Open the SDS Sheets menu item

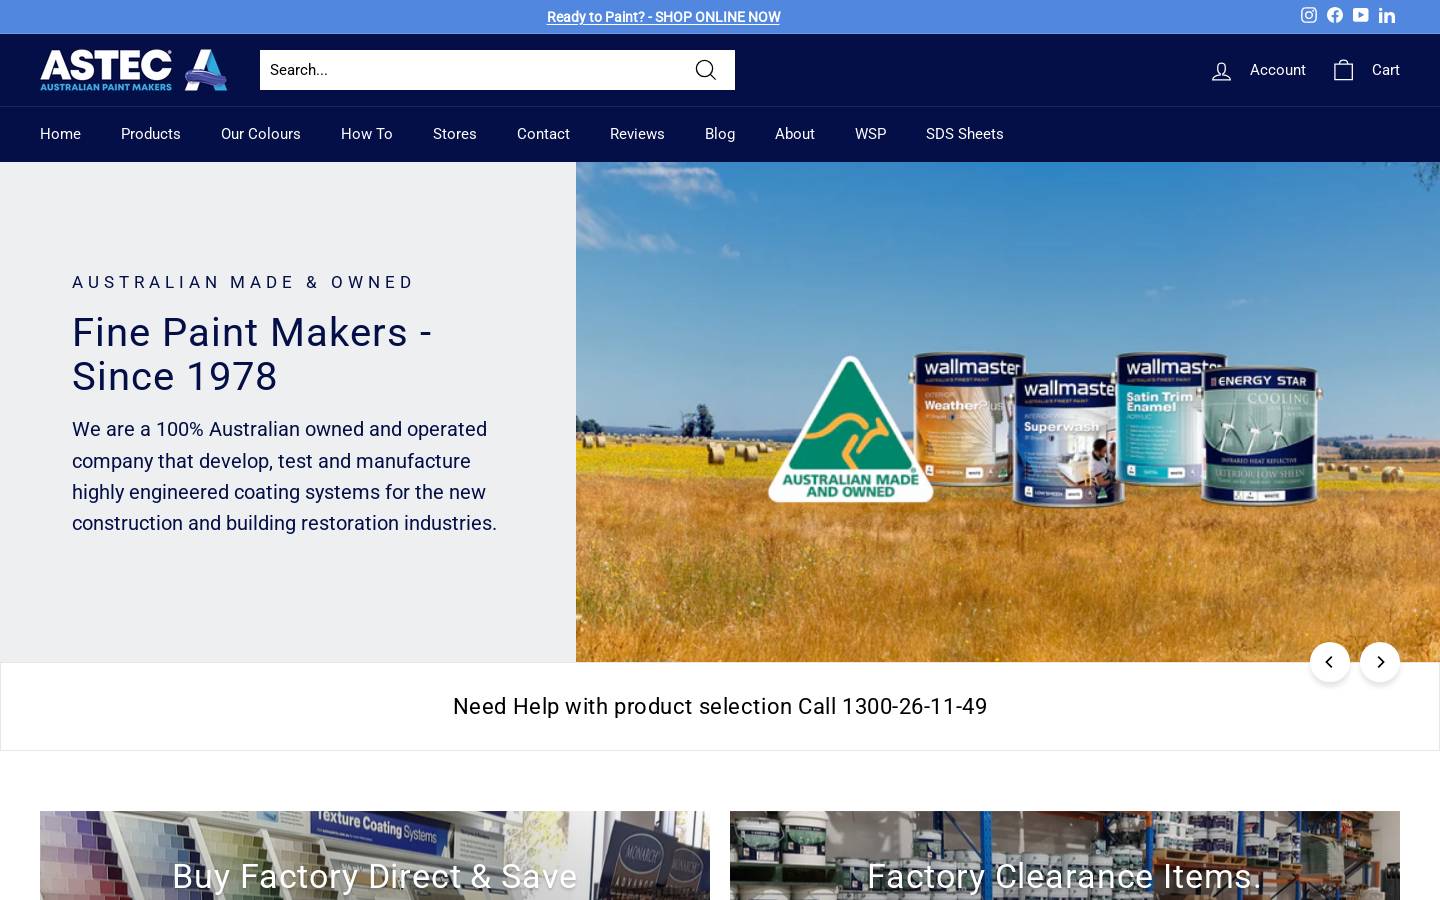[x=965, y=134]
